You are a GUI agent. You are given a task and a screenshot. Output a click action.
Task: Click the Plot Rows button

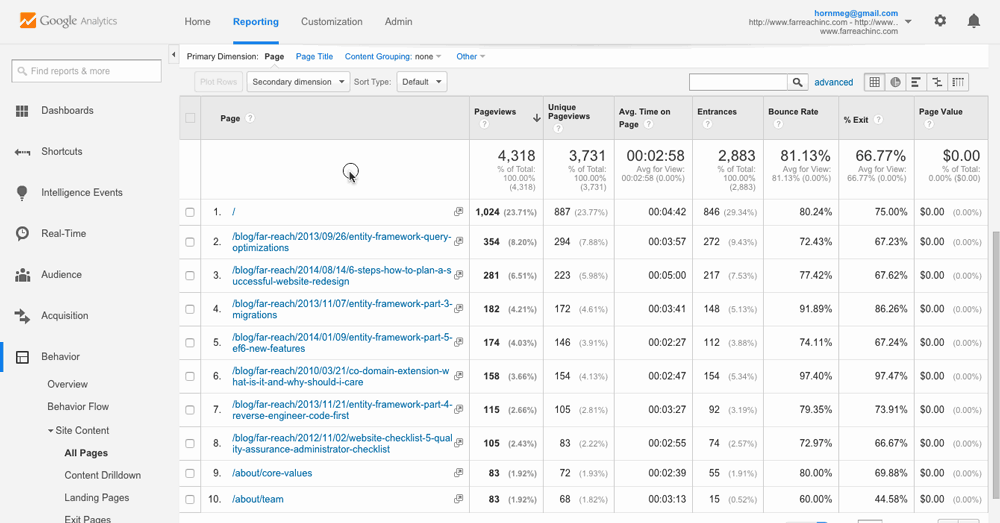(x=219, y=82)
